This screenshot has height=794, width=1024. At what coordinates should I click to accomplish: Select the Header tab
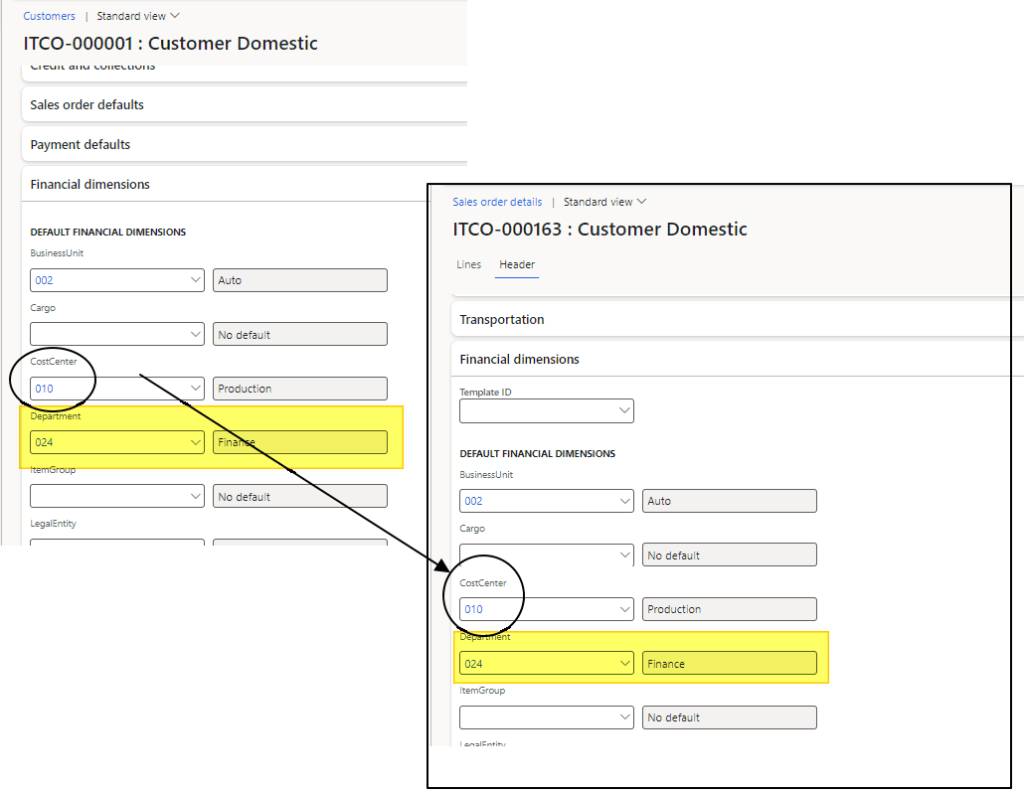point(517,265)
